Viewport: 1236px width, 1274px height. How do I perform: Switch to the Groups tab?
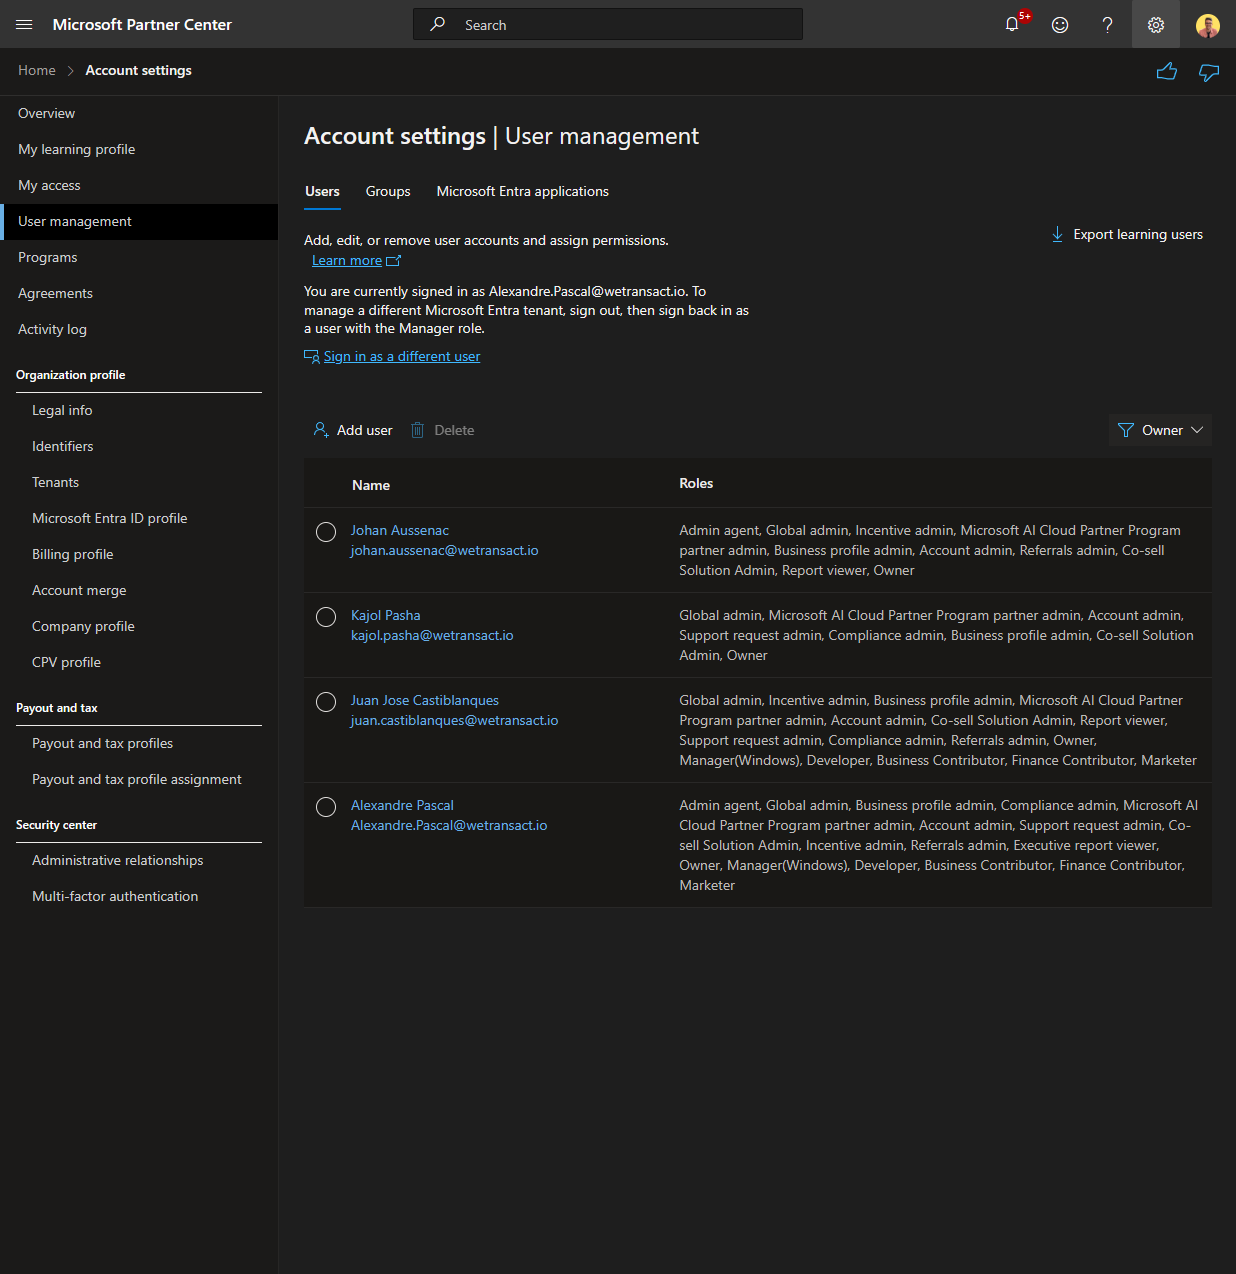(388, 191)
